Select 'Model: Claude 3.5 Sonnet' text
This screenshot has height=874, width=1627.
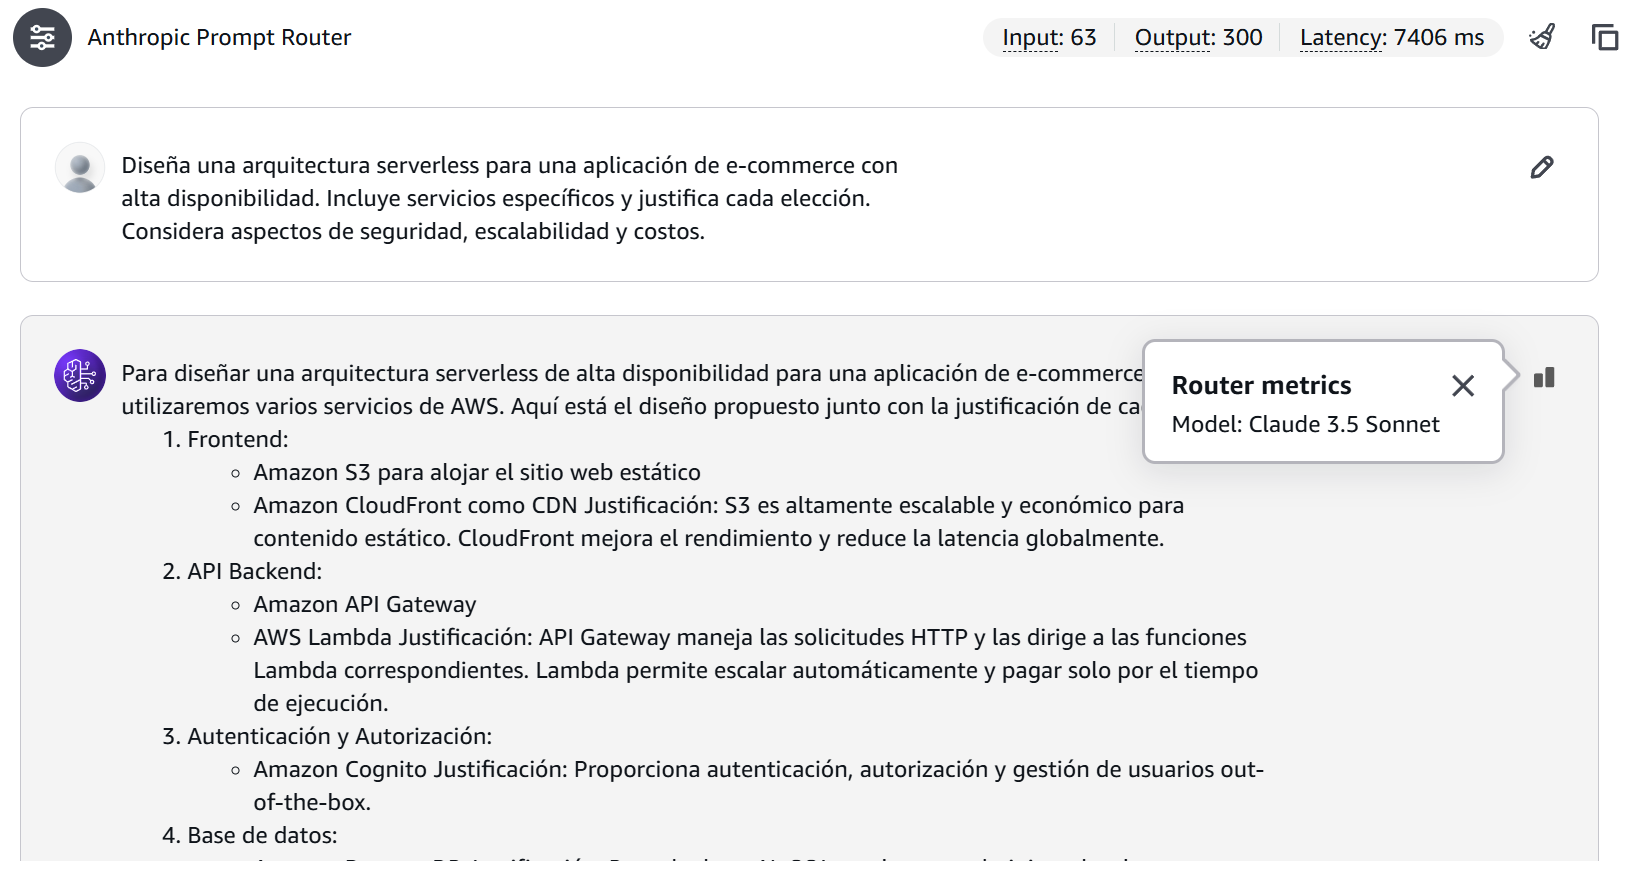click(x=1306, y=424)
